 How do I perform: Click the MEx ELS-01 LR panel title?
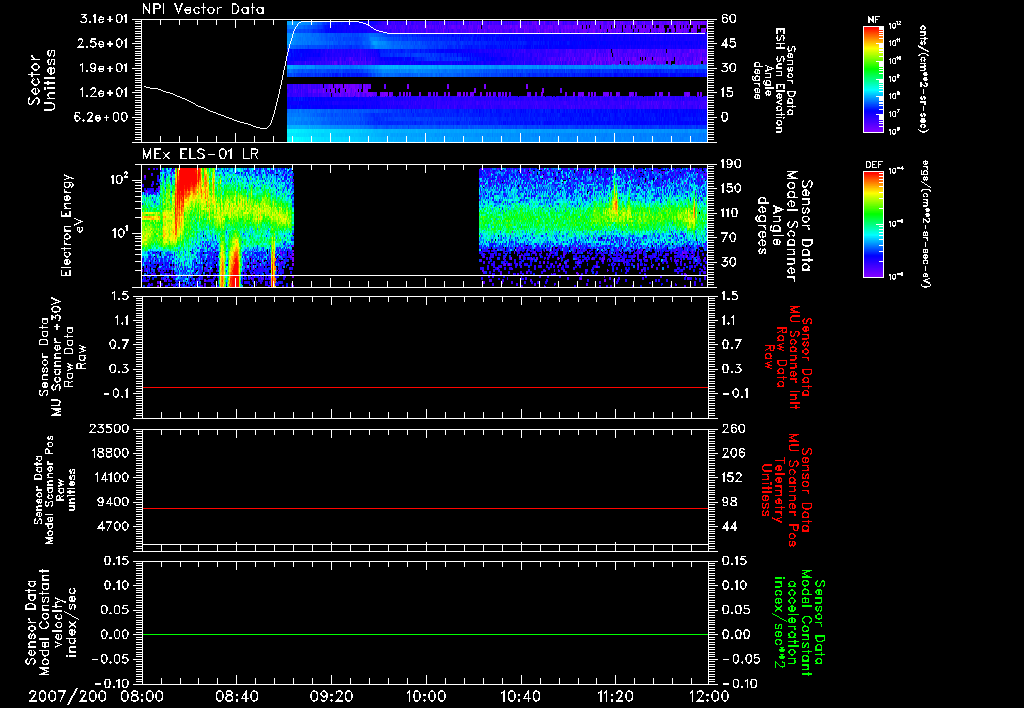click(x=200, y=154)
